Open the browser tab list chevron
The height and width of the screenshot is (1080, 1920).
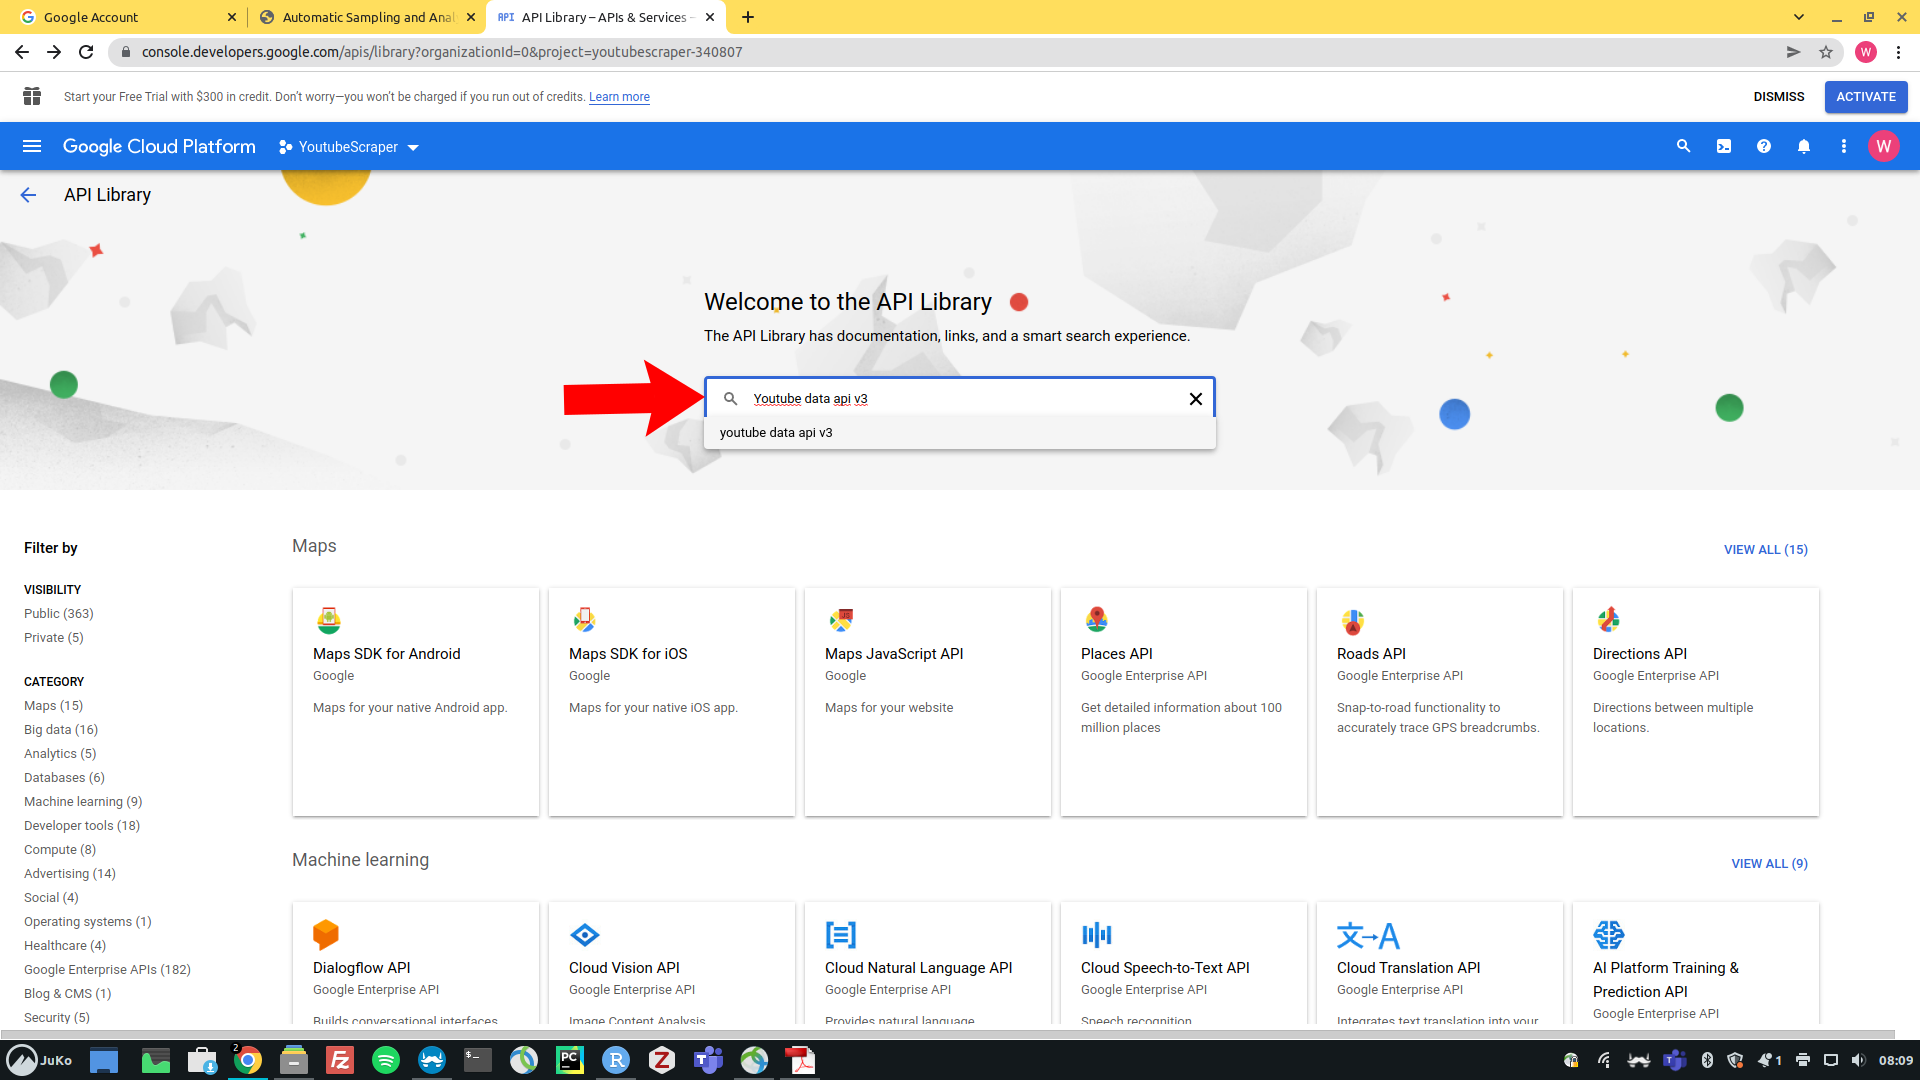click(1799, 17)
